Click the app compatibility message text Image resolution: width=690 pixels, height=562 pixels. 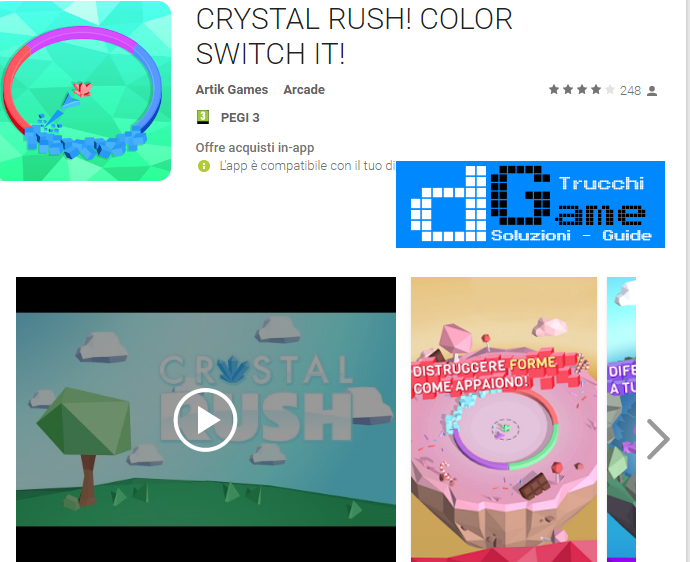click(307, 166)
